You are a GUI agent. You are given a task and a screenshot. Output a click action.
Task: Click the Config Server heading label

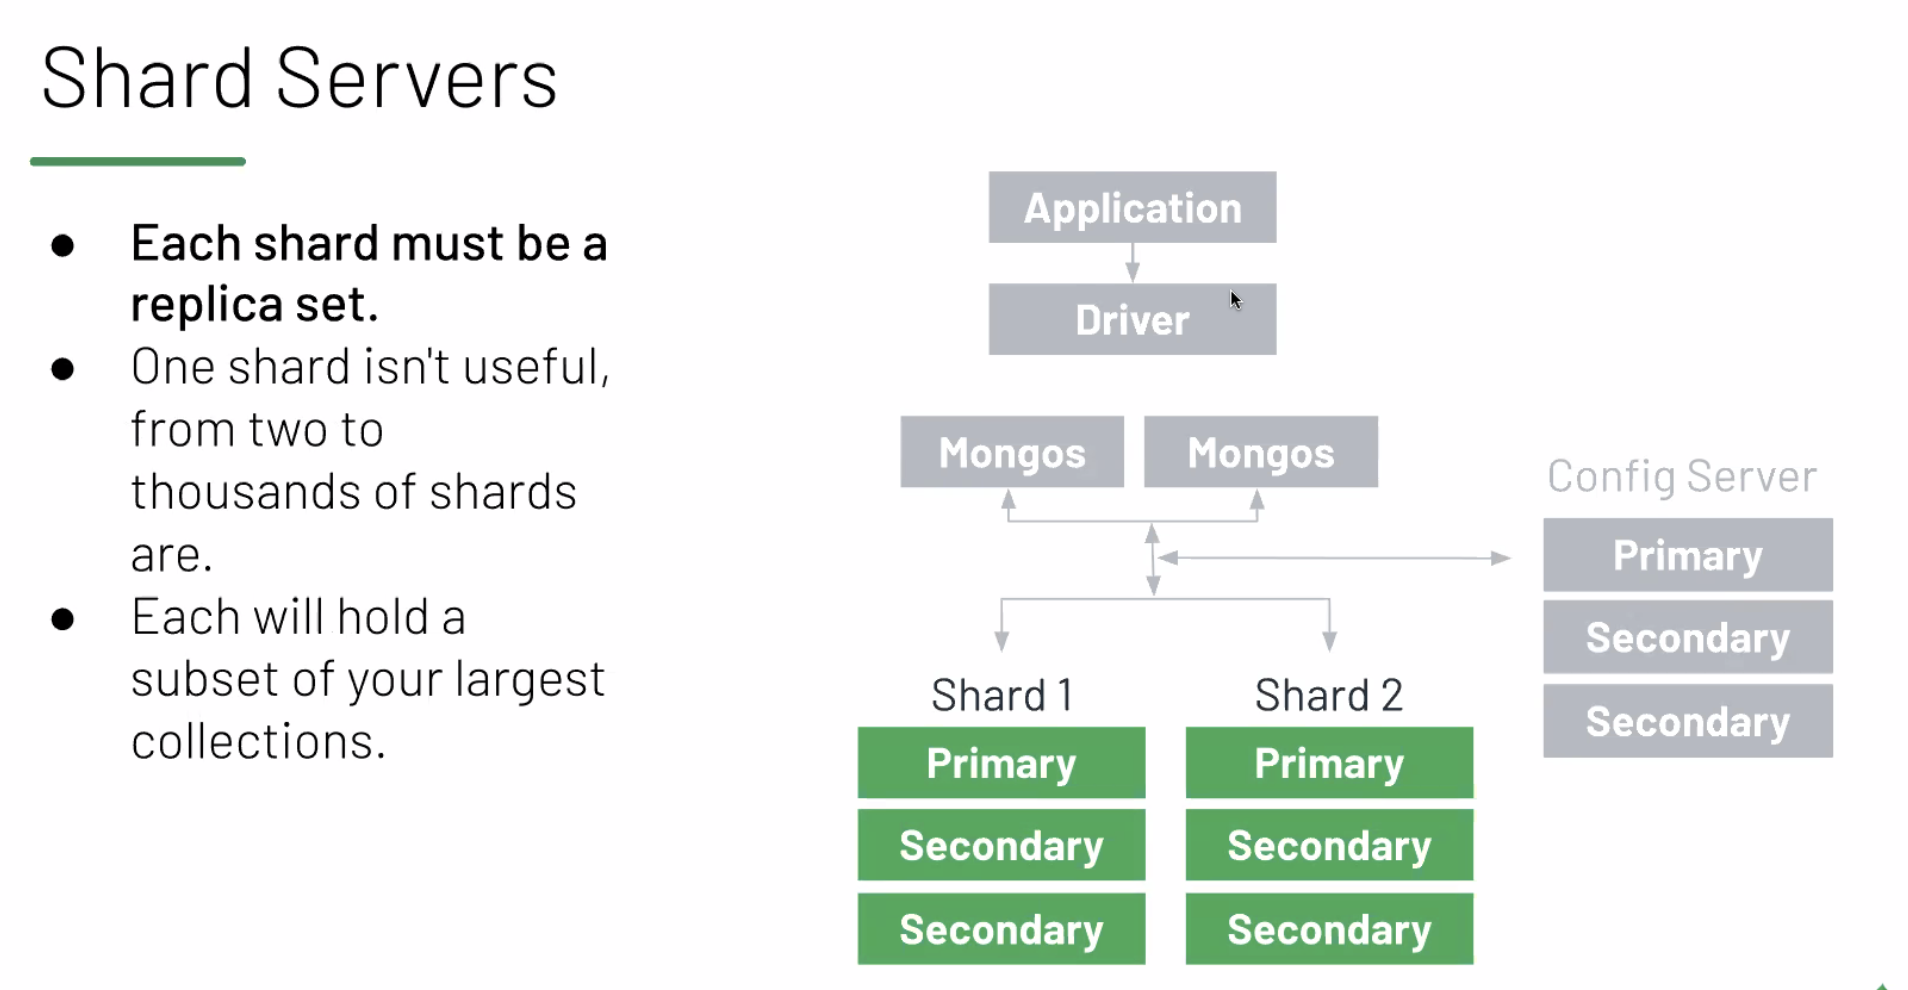[x=1682, y=477]
